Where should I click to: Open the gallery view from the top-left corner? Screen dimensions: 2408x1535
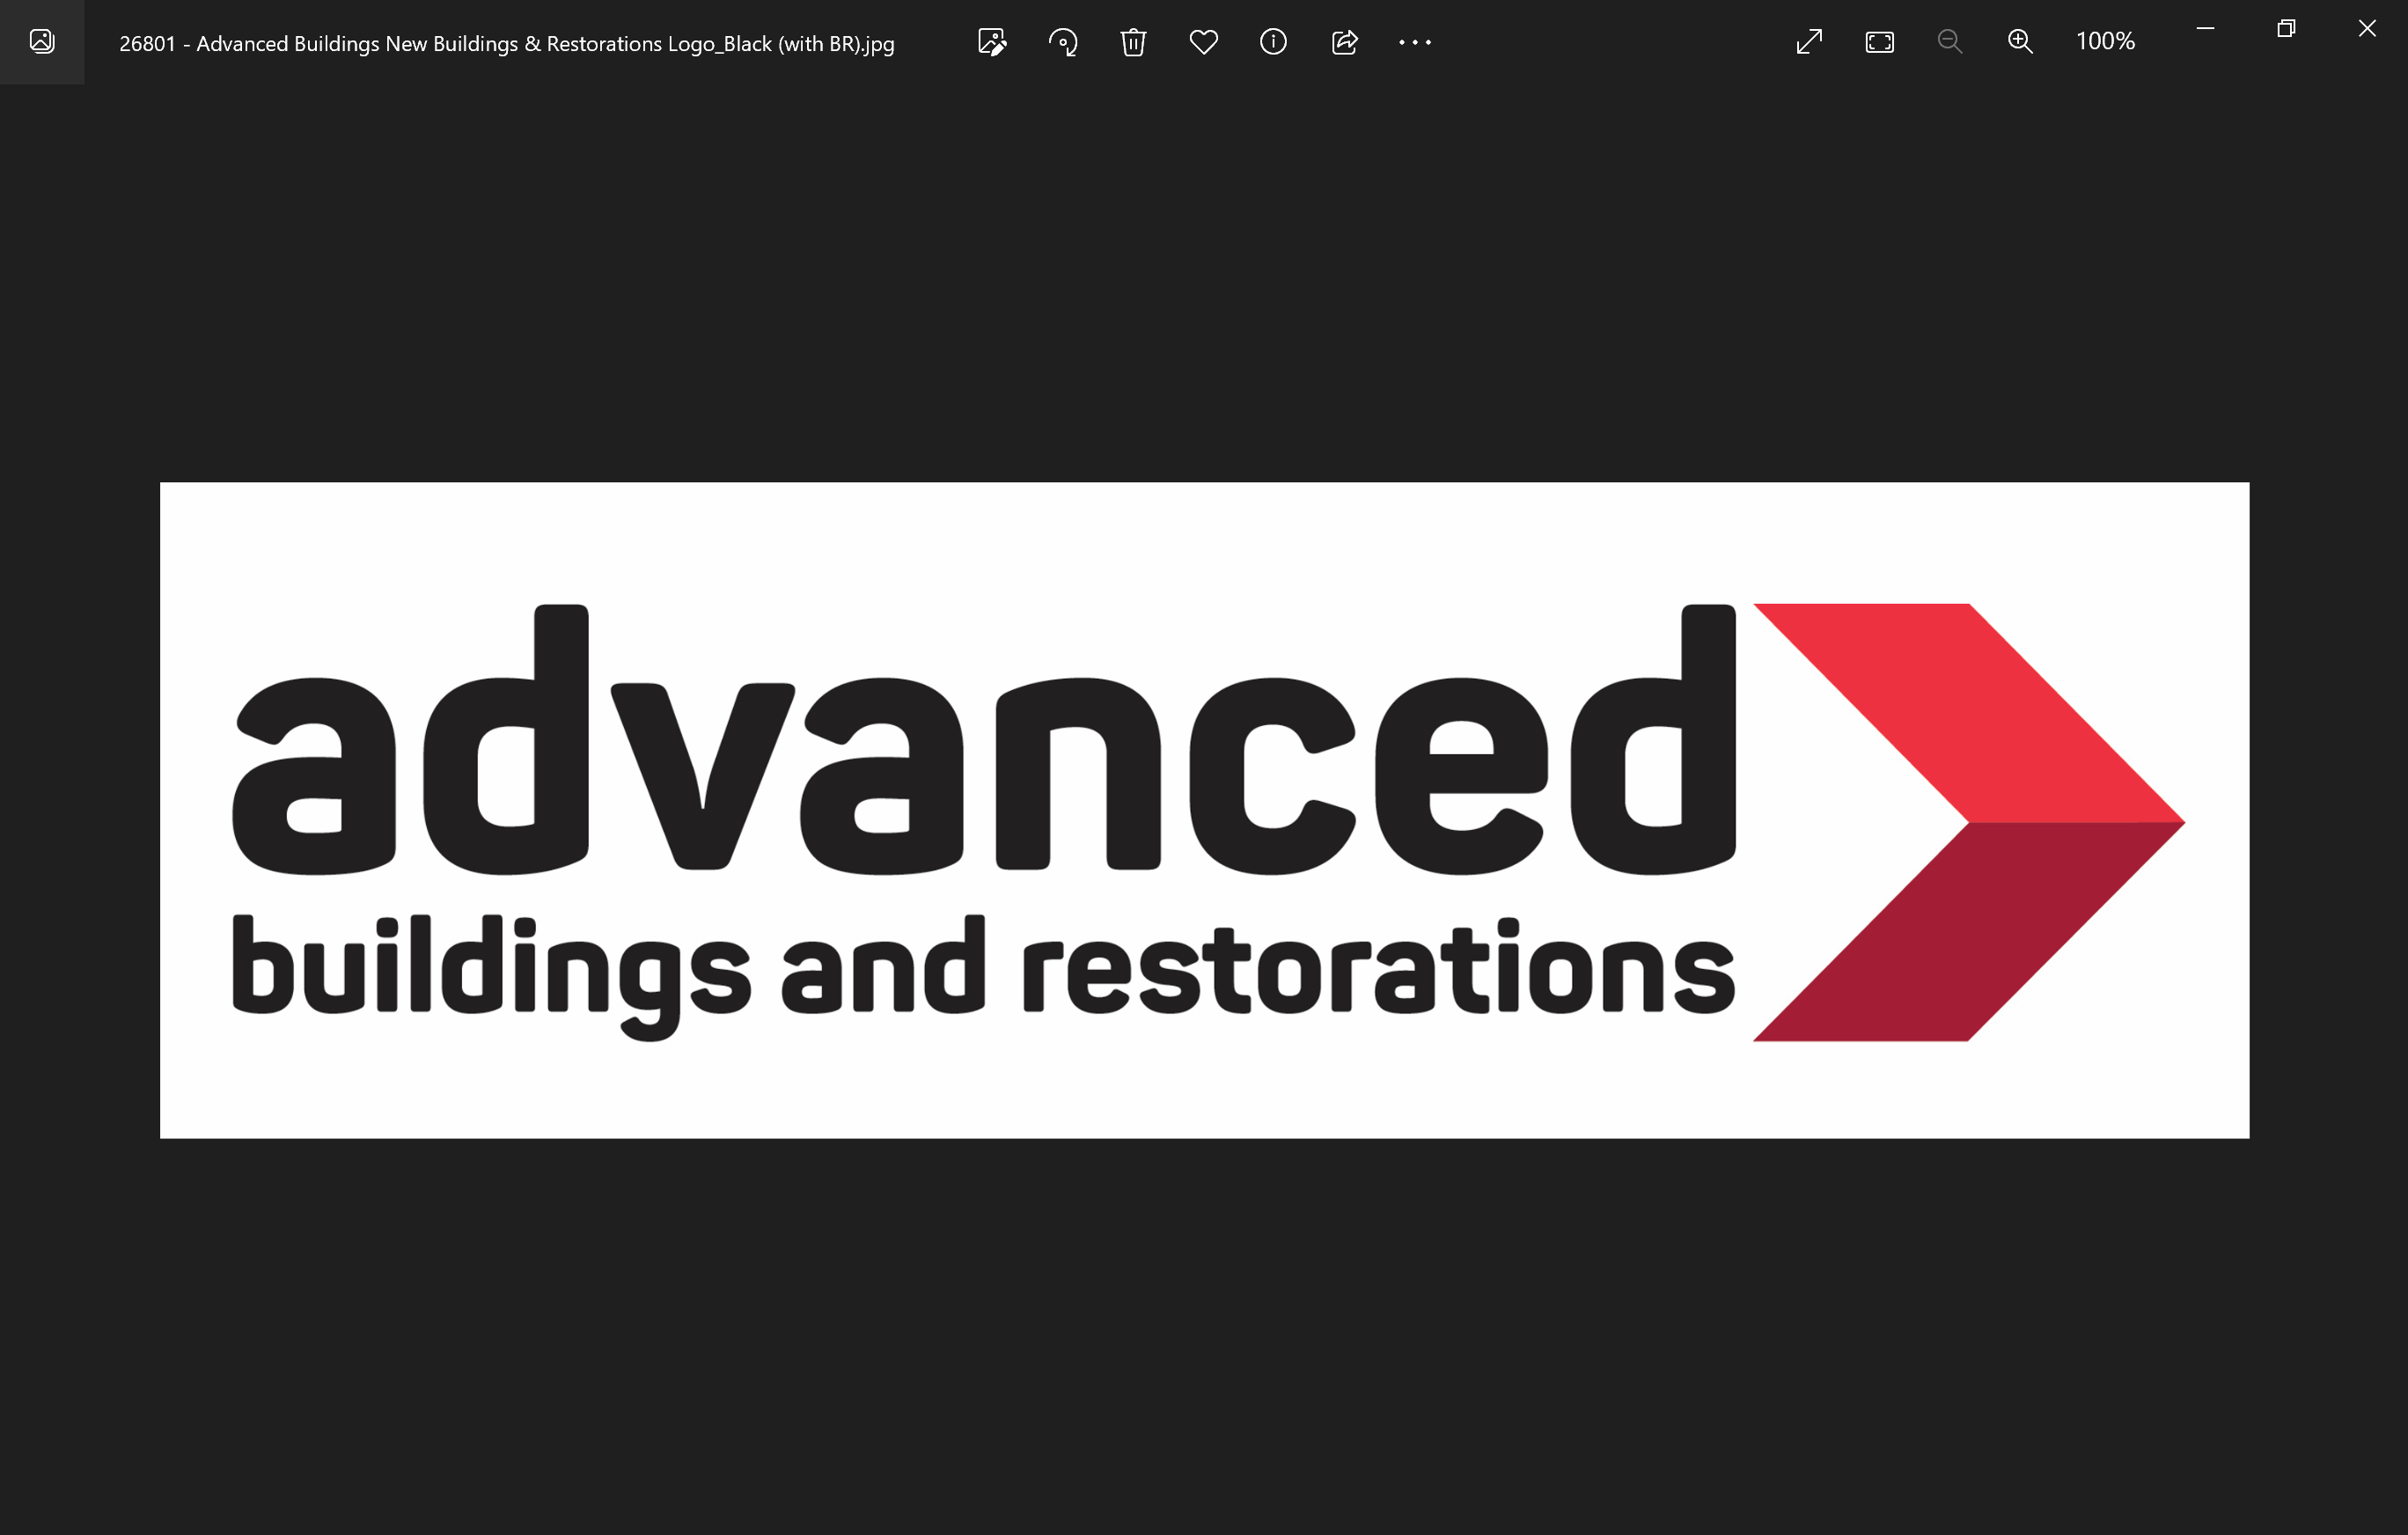click(42, 42)
